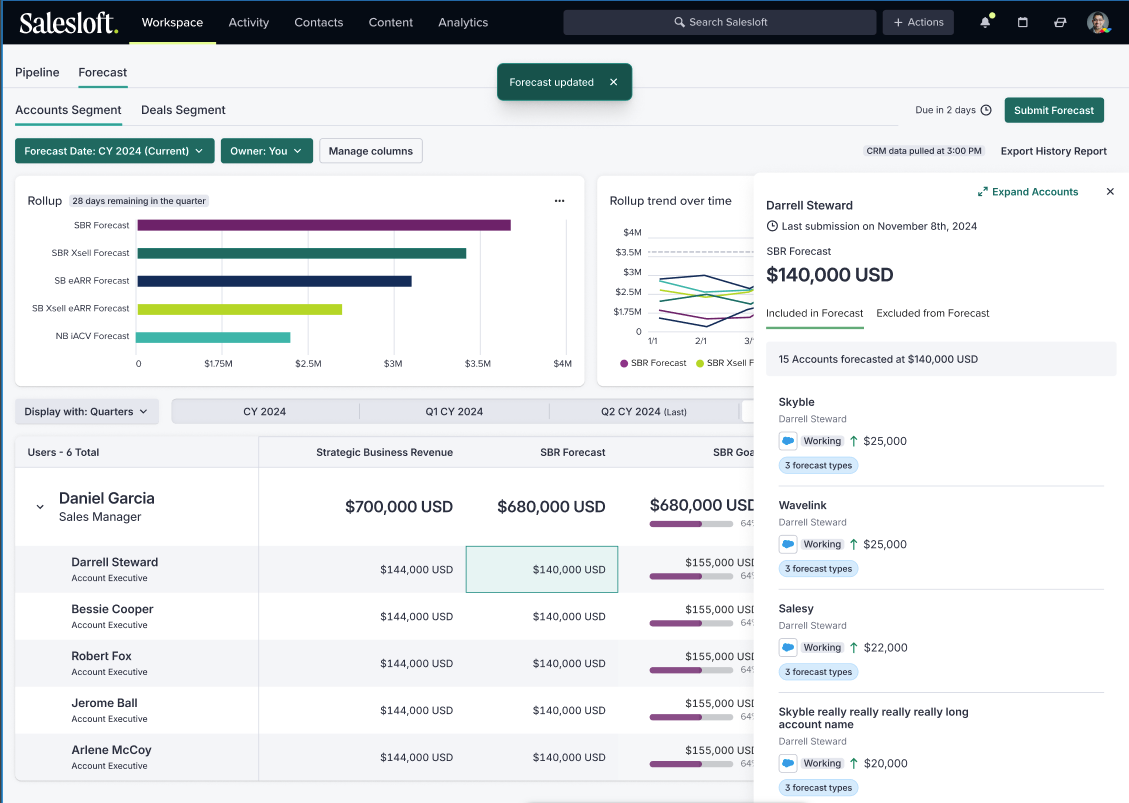Switch to the Pipeline tab
The width and height of the screenshot is (1129, 803).
[37, 72]
